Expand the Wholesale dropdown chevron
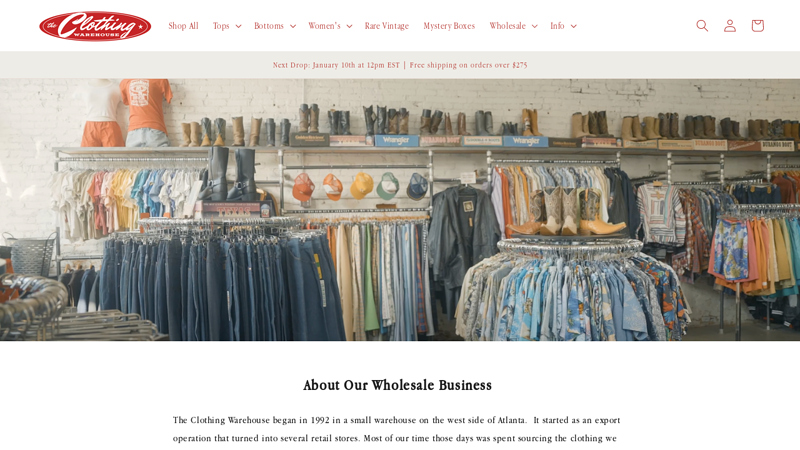The image size is (800, 450). tap(535, 26)
